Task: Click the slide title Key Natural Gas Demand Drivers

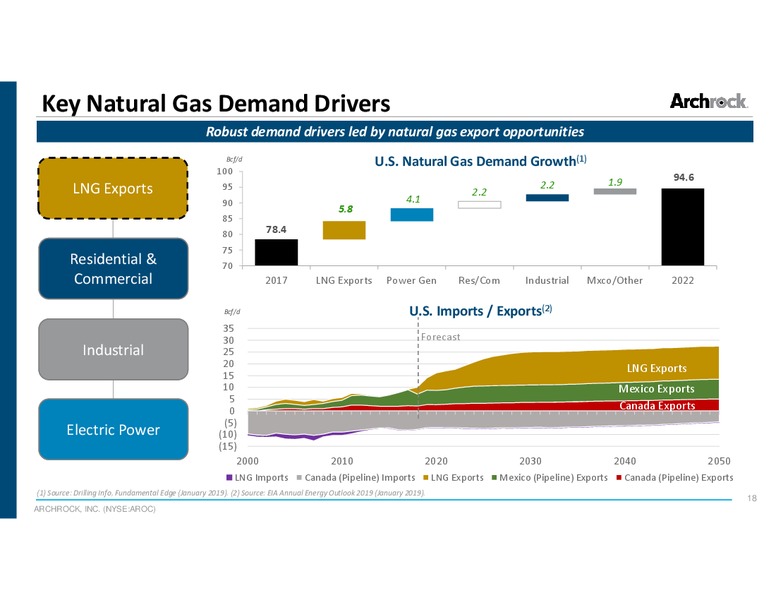Action: click(216, 103)
